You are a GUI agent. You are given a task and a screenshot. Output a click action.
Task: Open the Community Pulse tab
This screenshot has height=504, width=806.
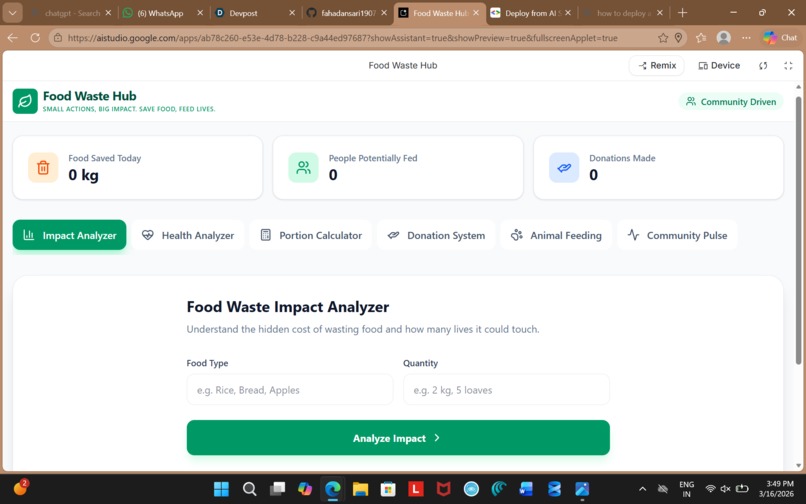[x=677, y=235]
